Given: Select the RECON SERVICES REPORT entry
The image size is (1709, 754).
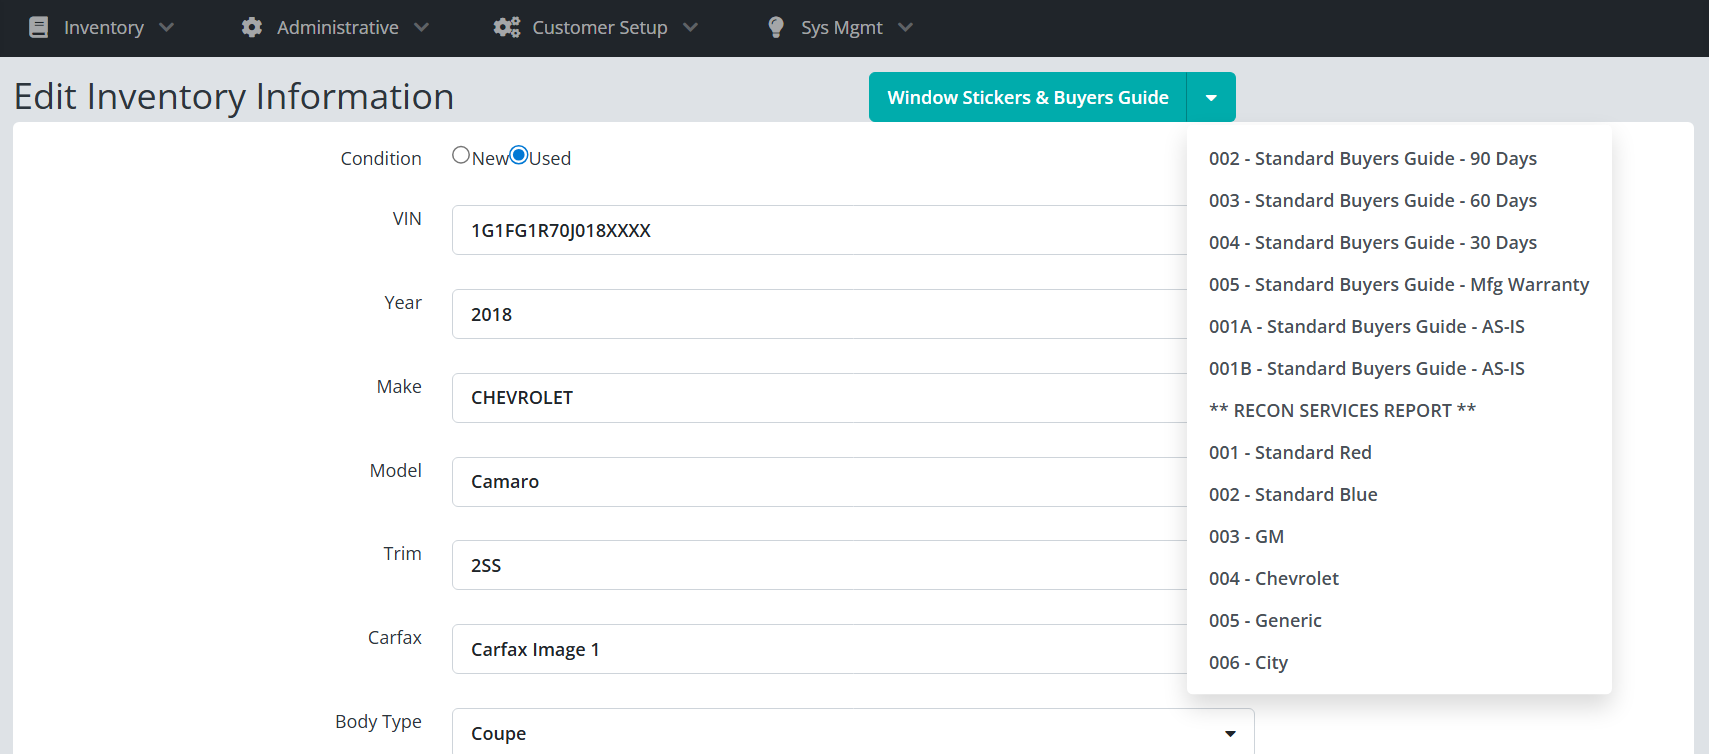Looking at the screenshot, I should click(x=1342, y=411).
